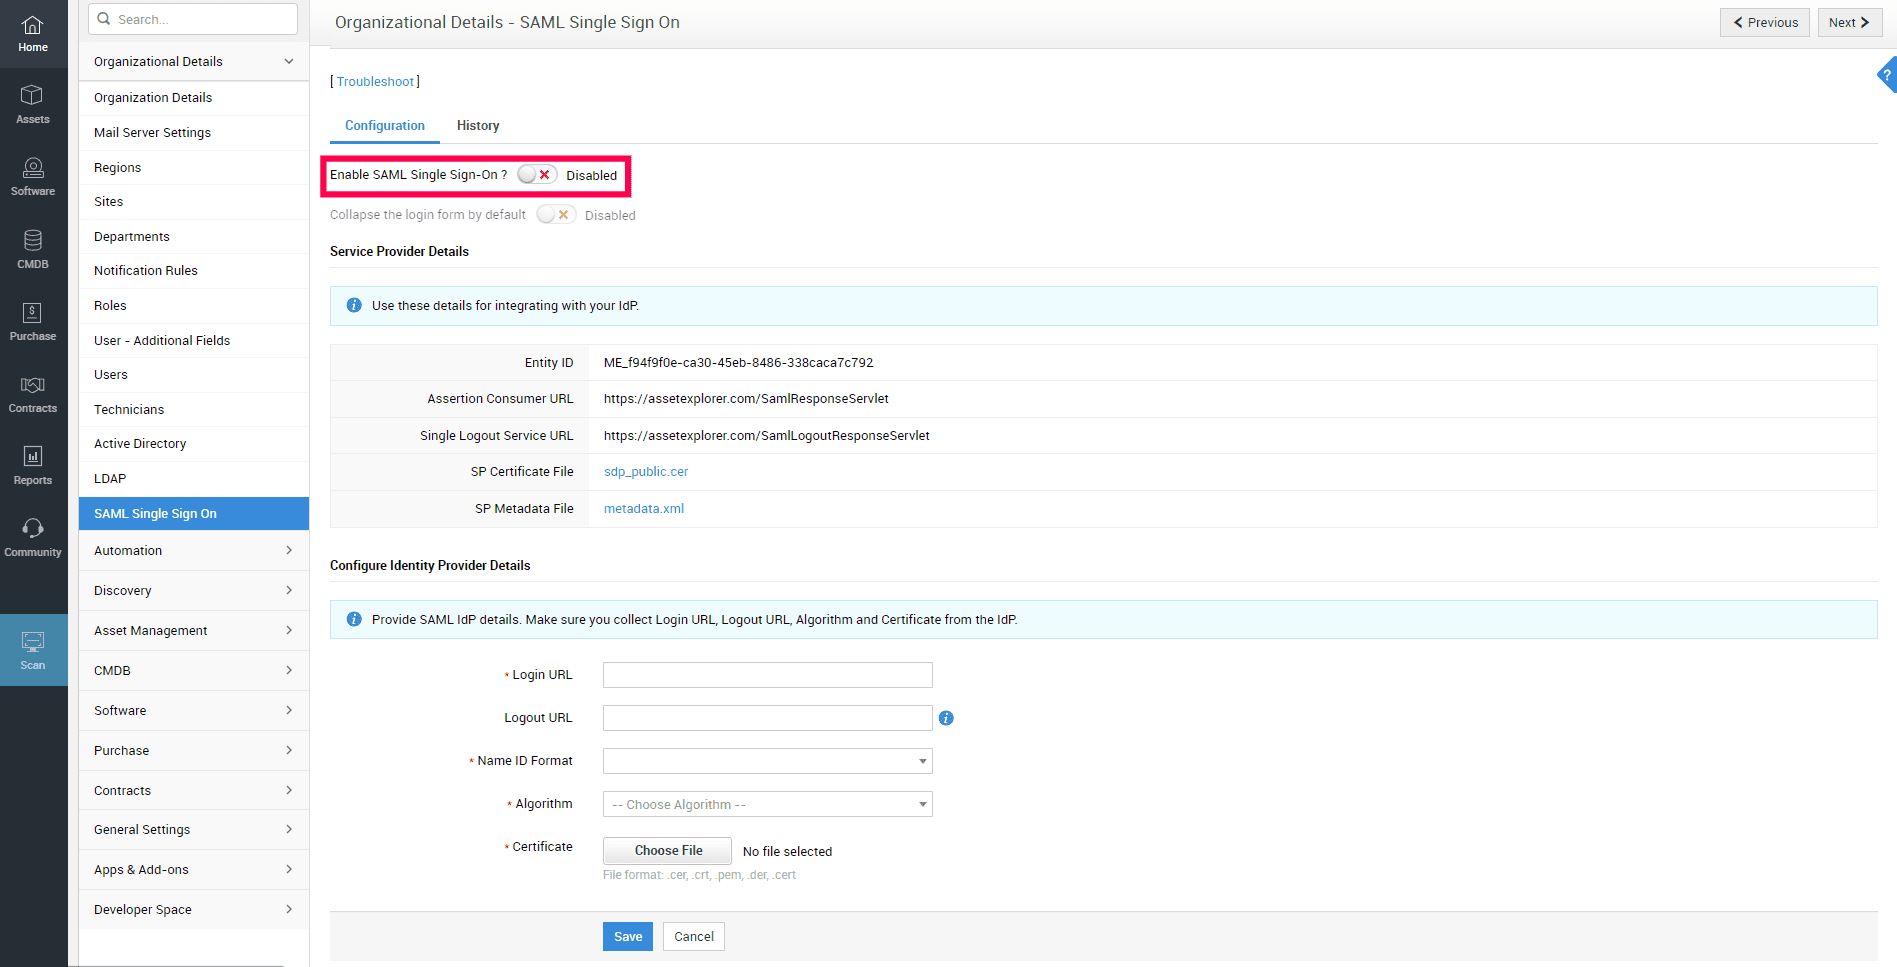Toggle collapse the login form by default
1897x967 pixels.
point(555,214)
